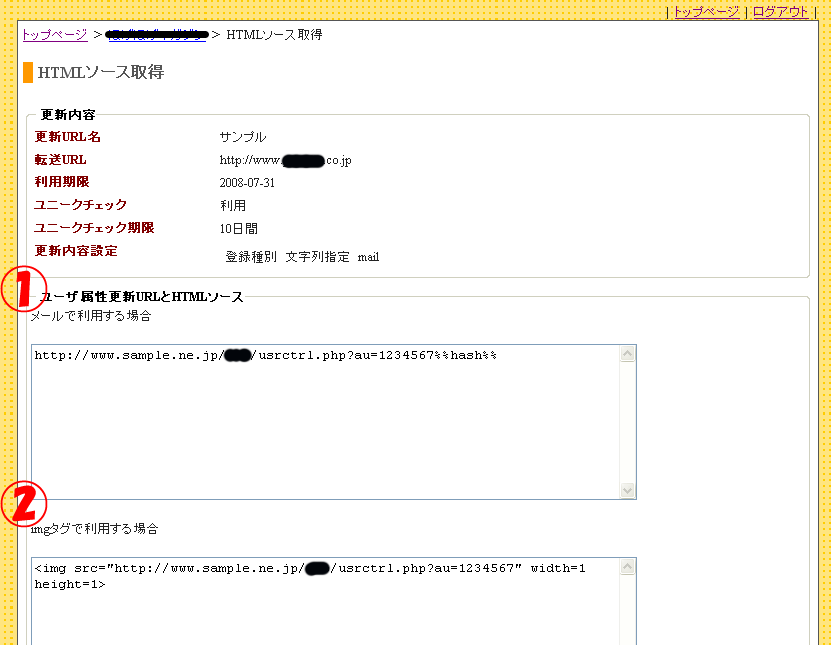The width and height of the screenshot is (831, 645).
Task: Click the ログアウト link
Action: pos(780,12)
